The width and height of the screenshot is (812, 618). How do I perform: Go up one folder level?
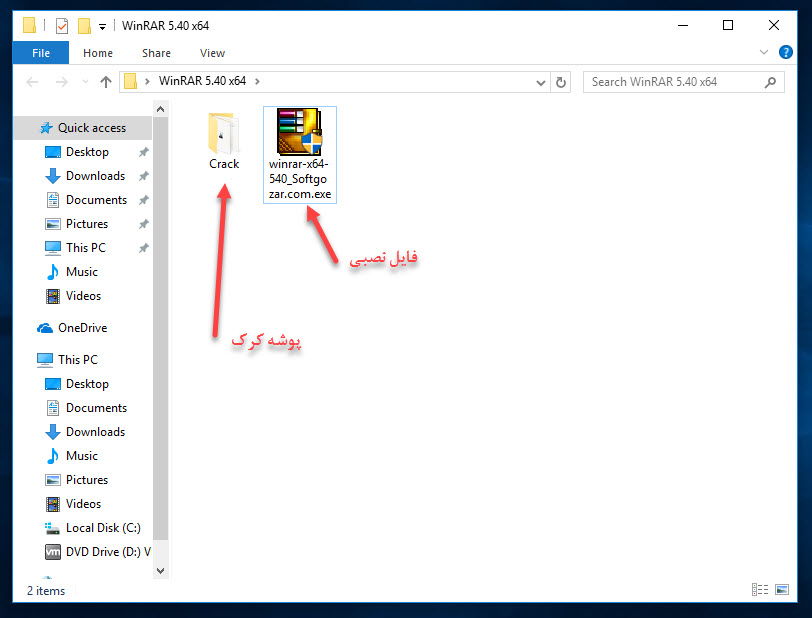(106, 82)
